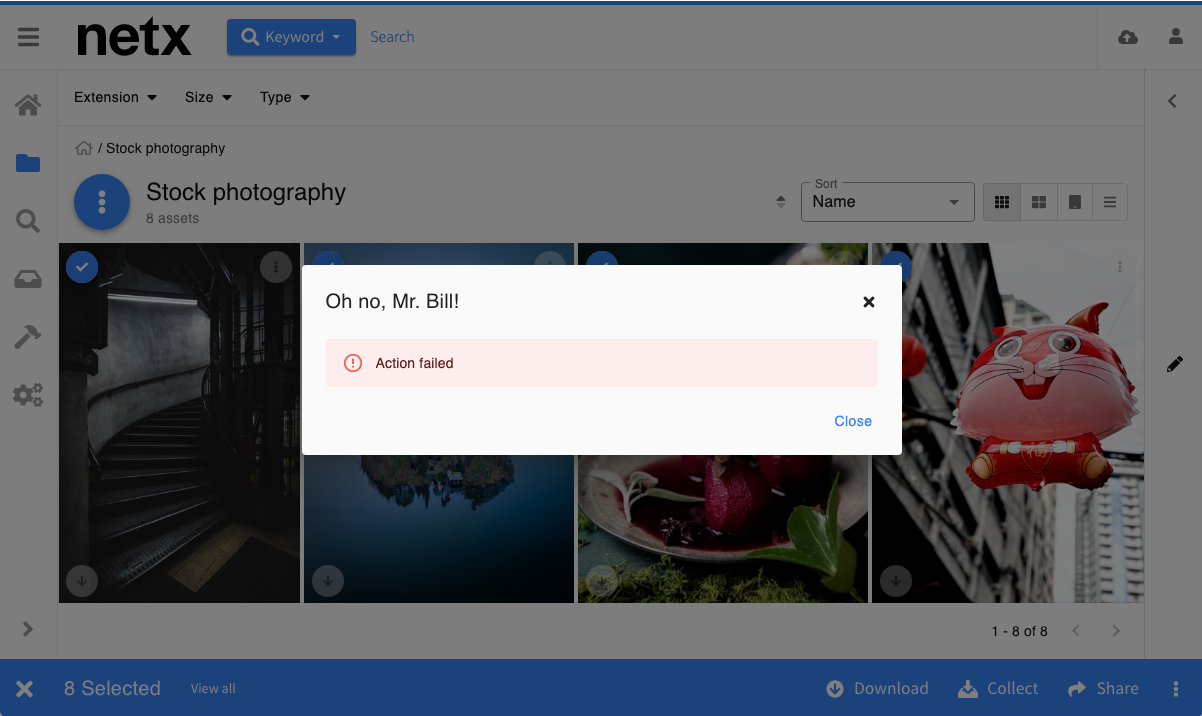Go to previous page of assets
This screenshot has height=716, width=1202.
[x=1076, y=631]
